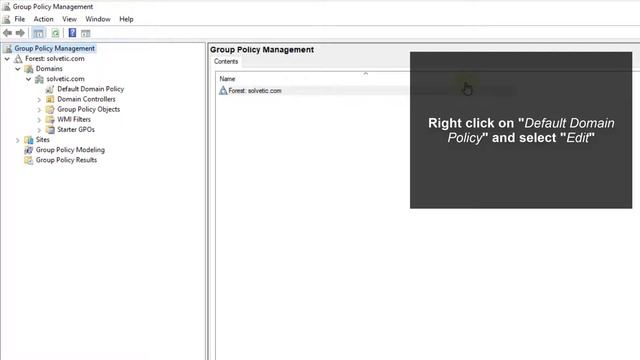Screen dimensions: 640x360
Task: Click the Group Policy Objects folder icon
Action: click(x=50, y=109)
